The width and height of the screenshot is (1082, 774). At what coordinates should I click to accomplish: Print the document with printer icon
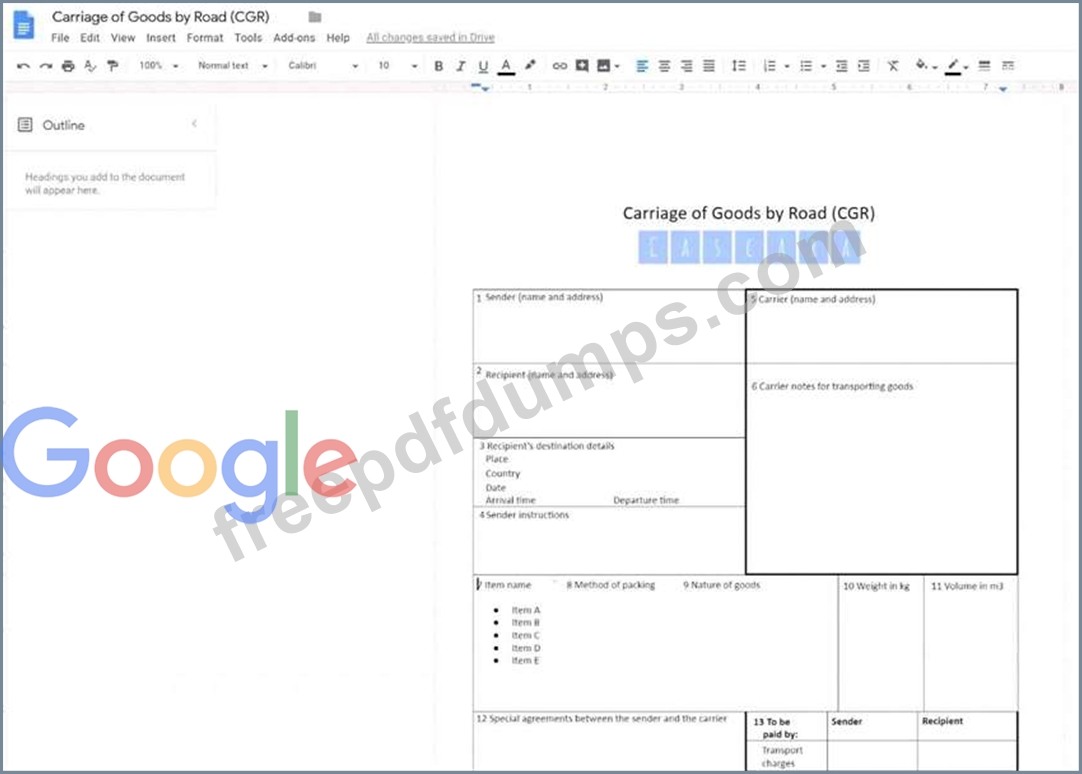[68, 66]
